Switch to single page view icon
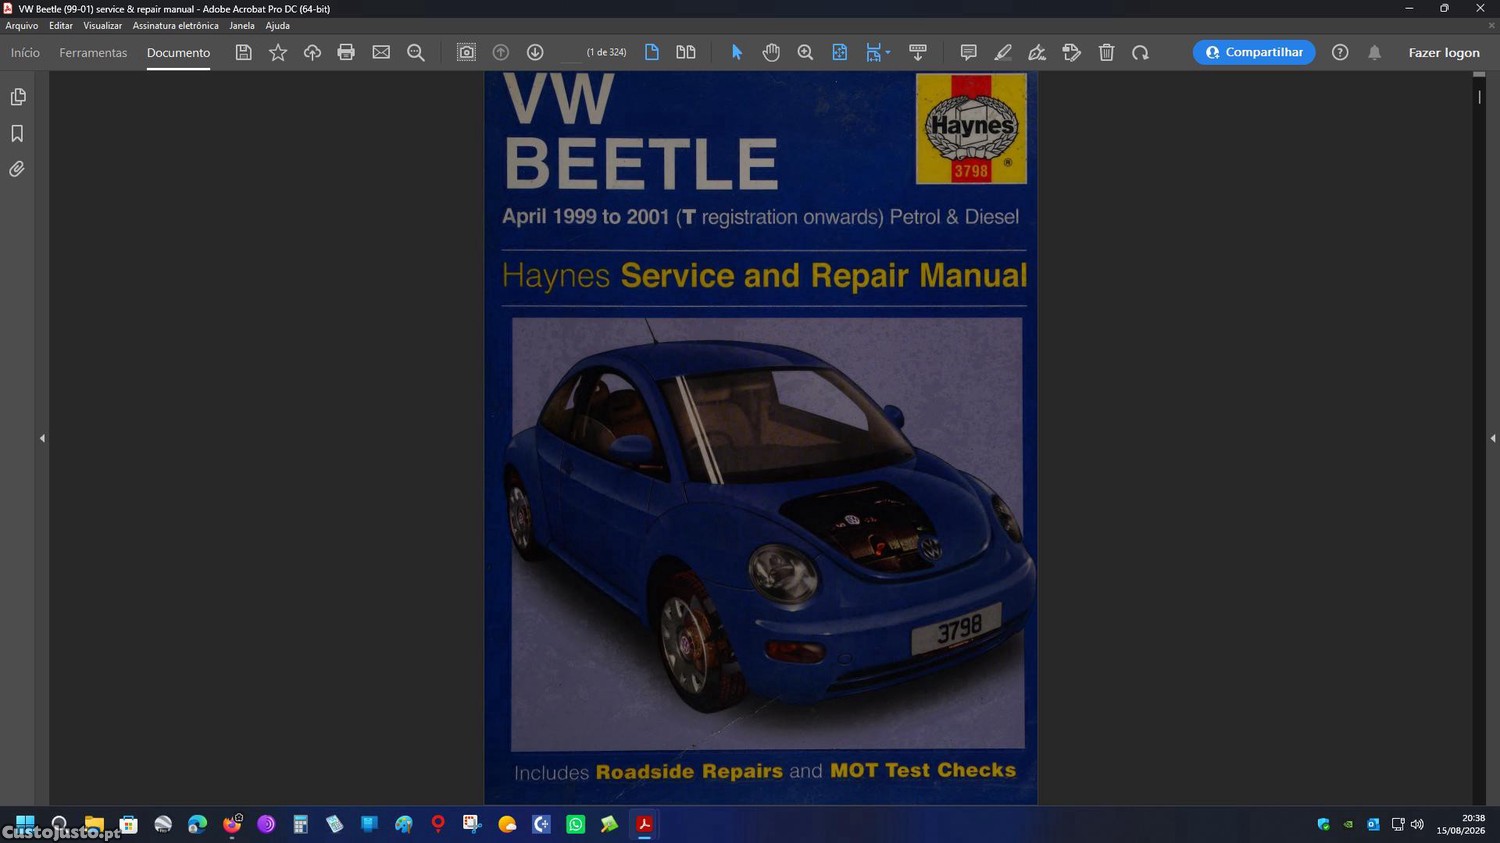 (652, 52)
